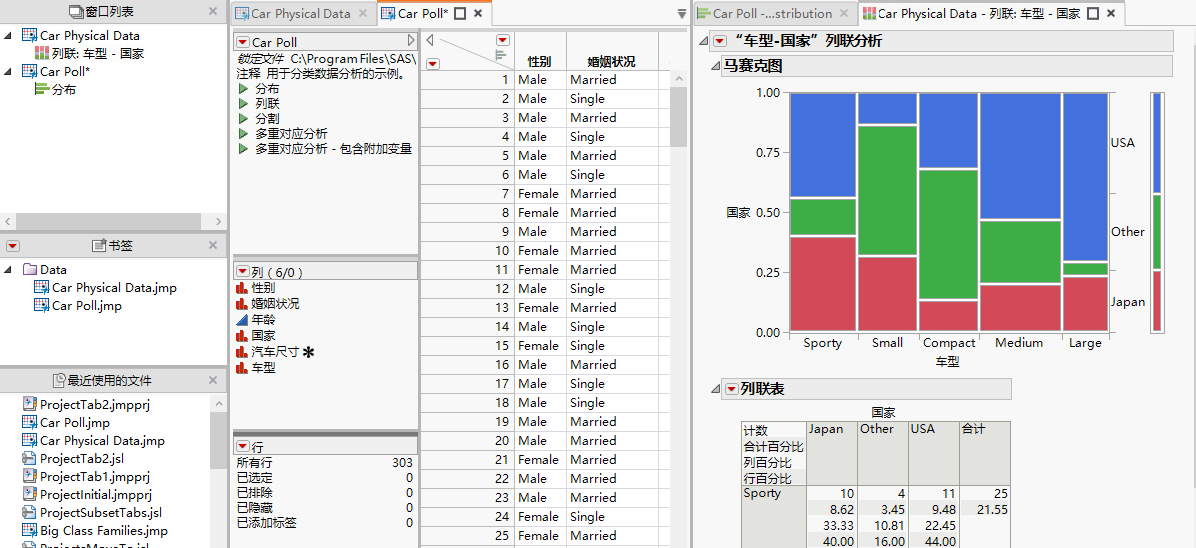Run the 多重对应分析 script (green triangle)

(x=243, y=134)
